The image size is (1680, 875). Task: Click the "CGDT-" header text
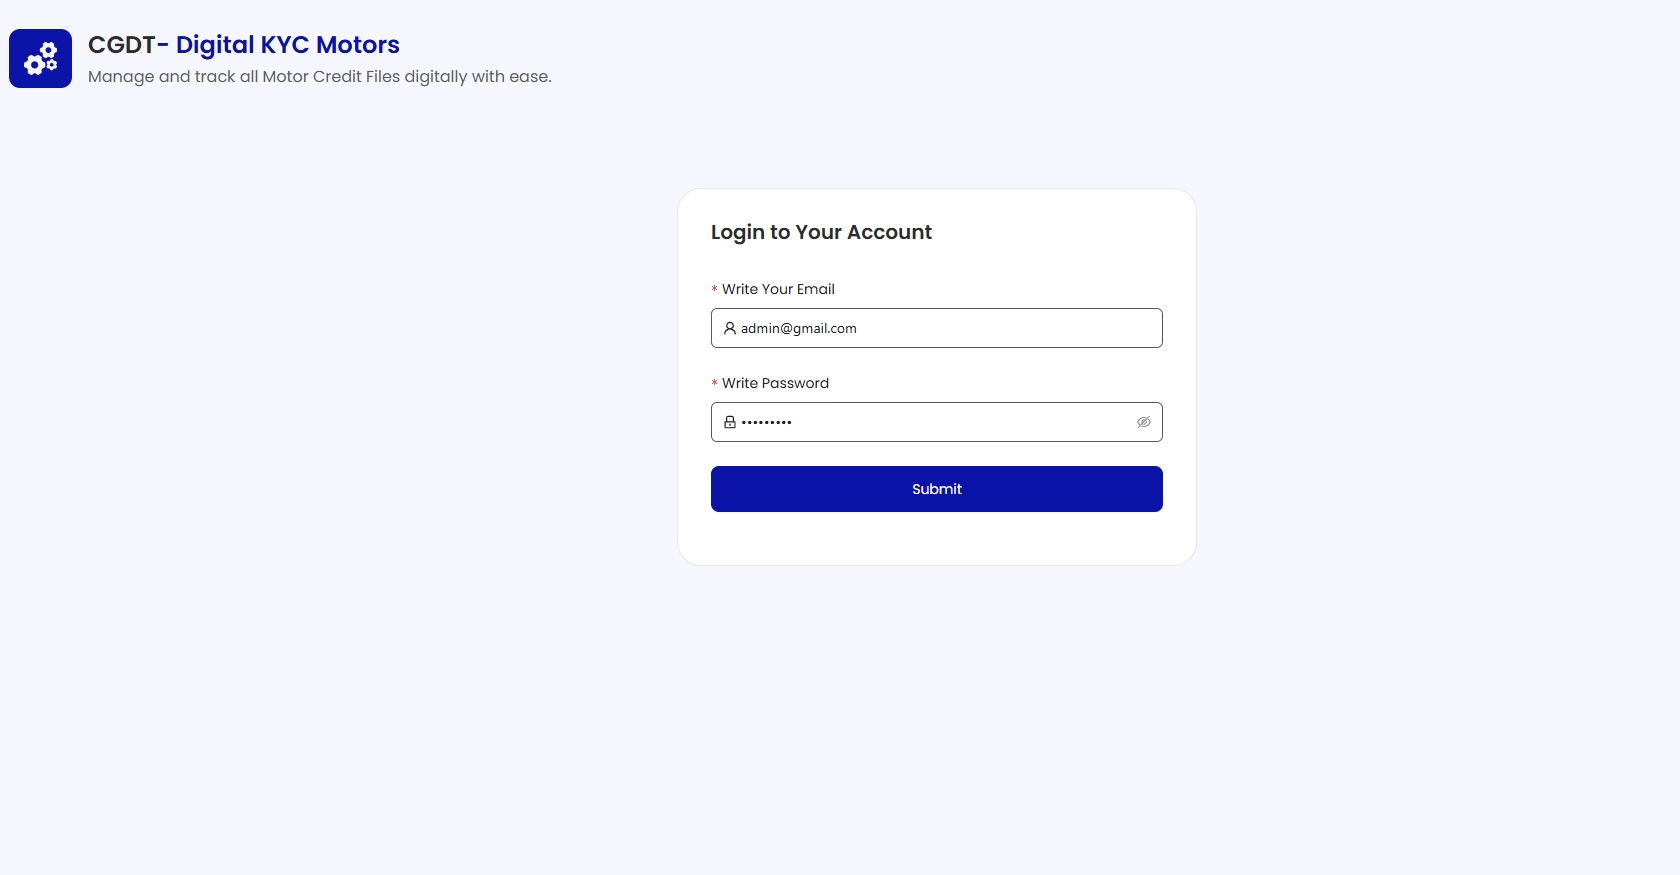point(127,45)
